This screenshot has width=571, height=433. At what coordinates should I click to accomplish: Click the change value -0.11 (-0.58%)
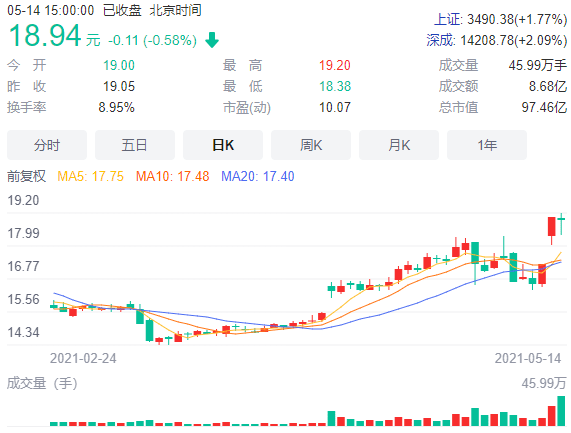click(x=153, y=40)
